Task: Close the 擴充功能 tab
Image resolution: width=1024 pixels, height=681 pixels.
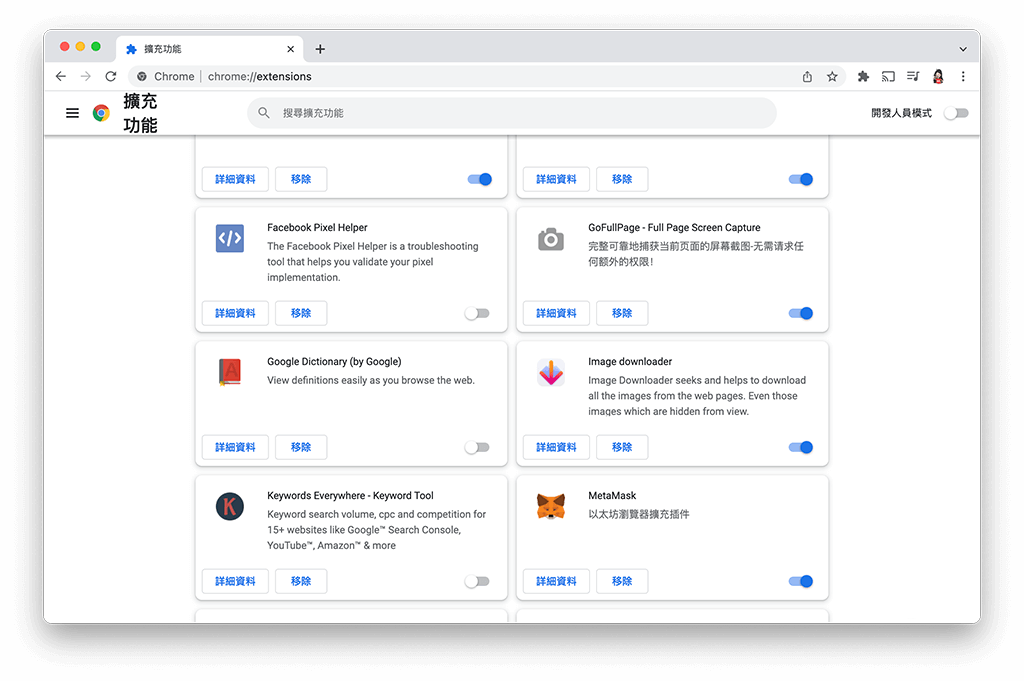Action: tap(291, 49)
